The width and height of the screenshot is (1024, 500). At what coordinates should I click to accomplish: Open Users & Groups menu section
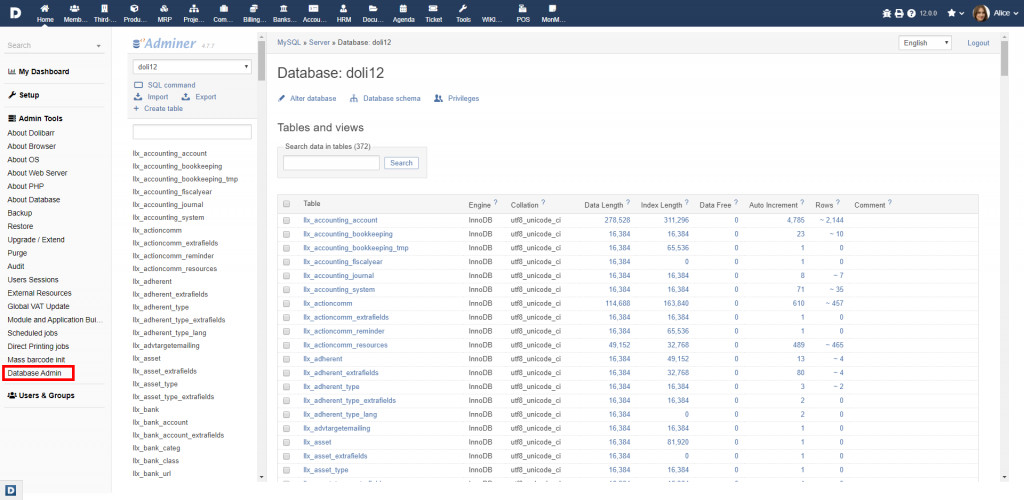46,395
